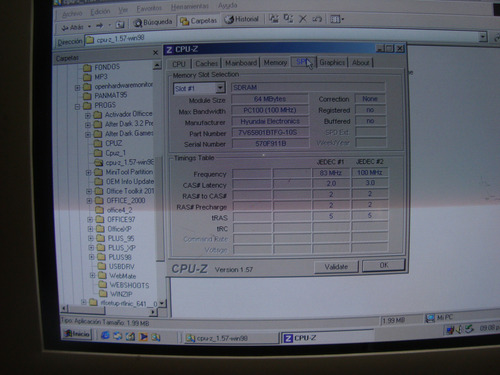Click the undo icon in Explorer toolbar
The image size is (500, 375).
point(317,19)
